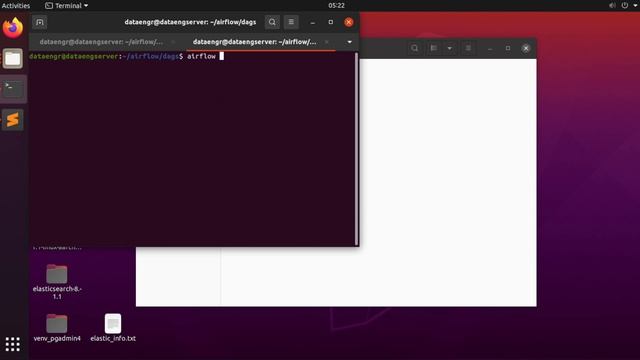This screenshot has width=640, height=360.
Task: Open the Show Applications grid
Action: coord(13,344)
